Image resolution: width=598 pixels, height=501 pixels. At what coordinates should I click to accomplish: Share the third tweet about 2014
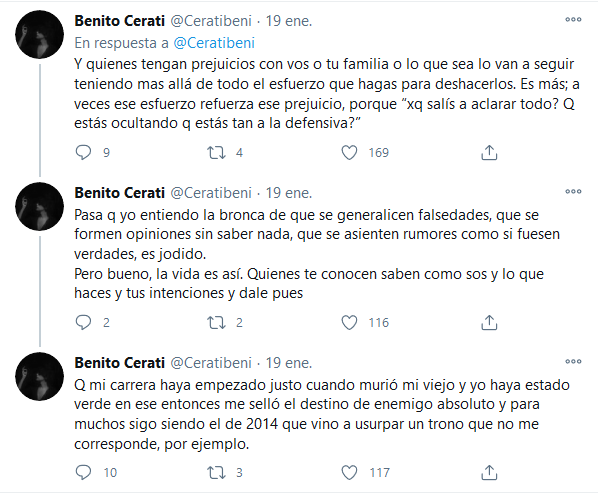tap(489, 472)
